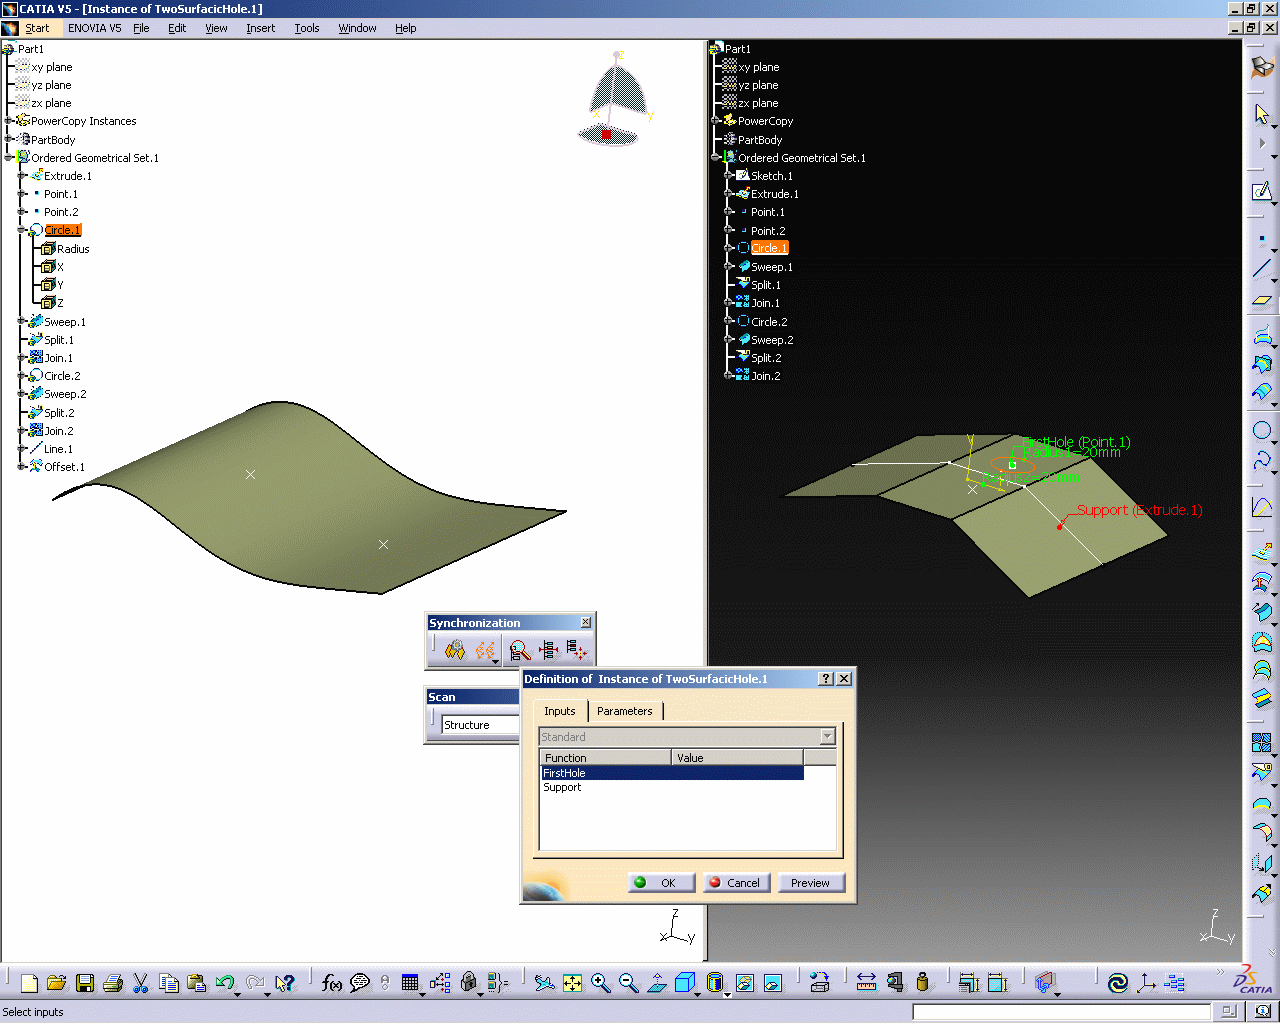Click the Undo arrow icon

[224, 983]
